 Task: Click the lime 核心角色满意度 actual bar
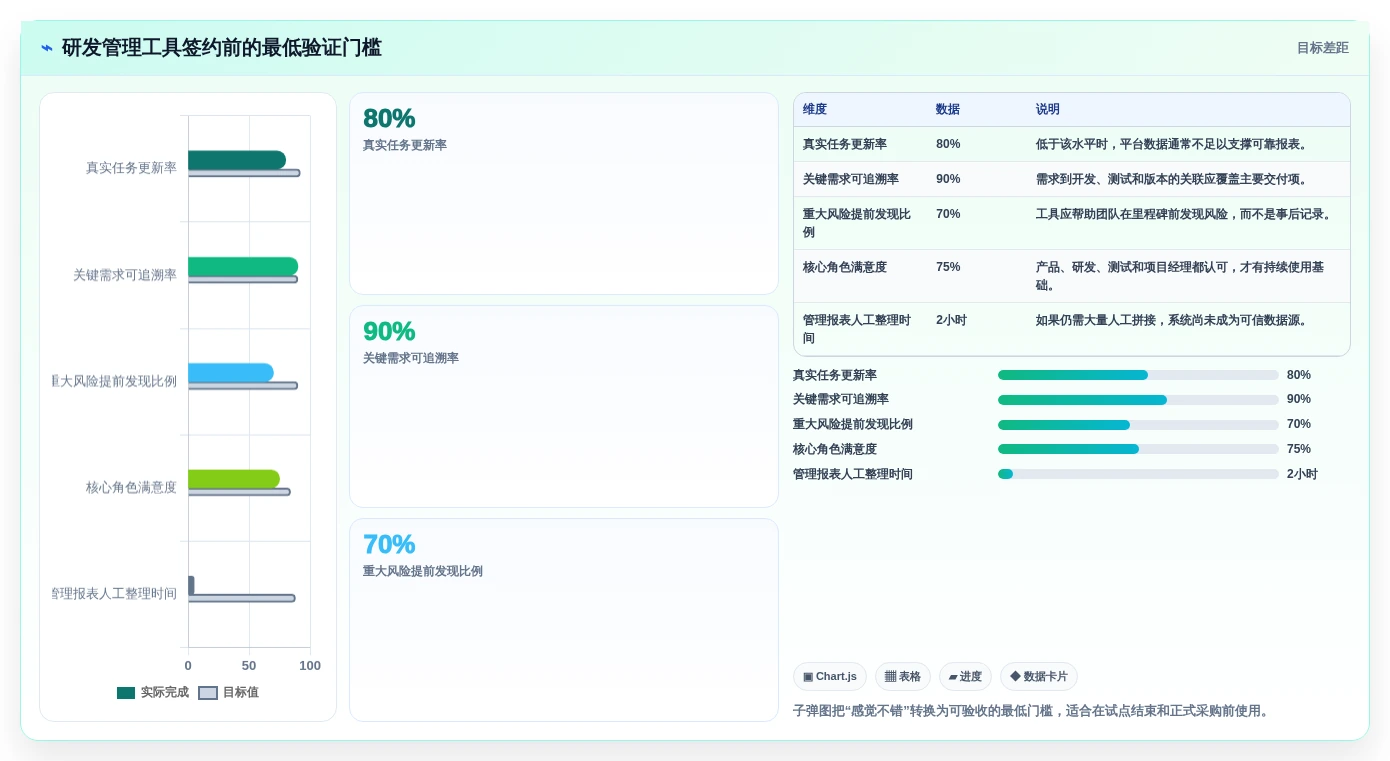234,479
